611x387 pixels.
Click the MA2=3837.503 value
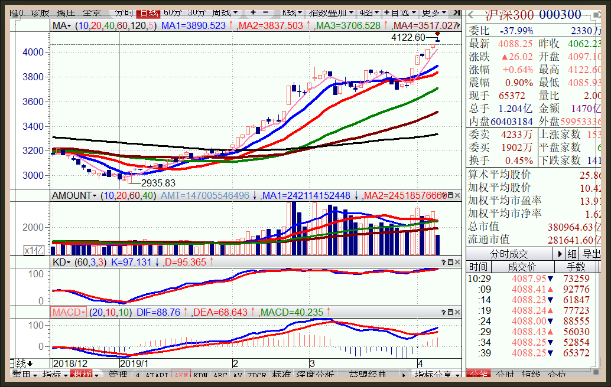point(270,26)
